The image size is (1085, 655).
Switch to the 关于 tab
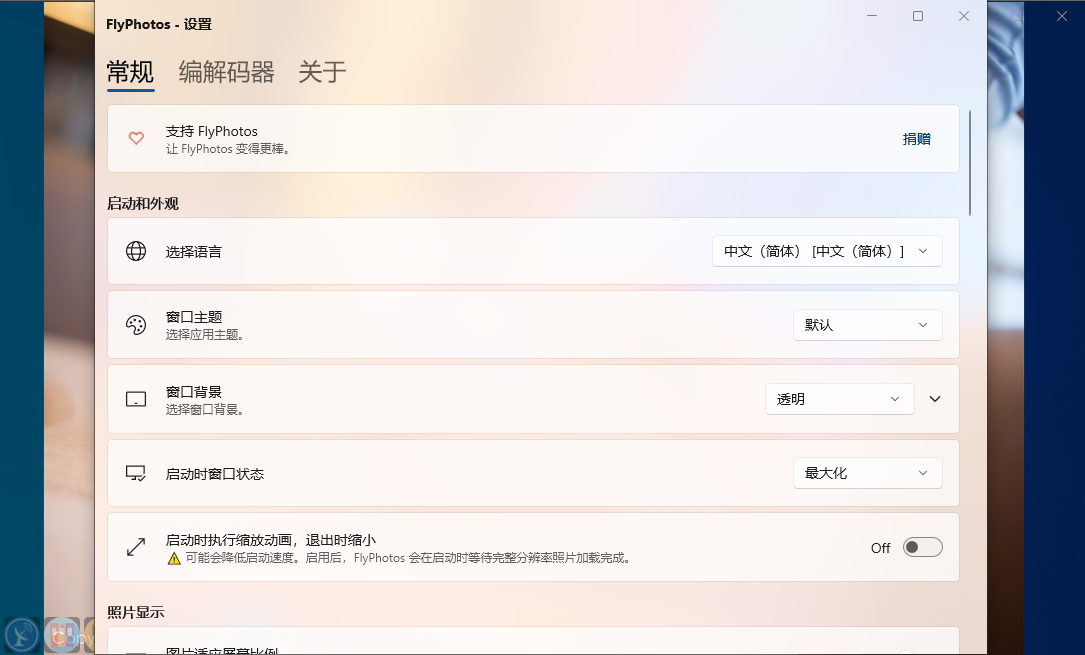(322, 72)
